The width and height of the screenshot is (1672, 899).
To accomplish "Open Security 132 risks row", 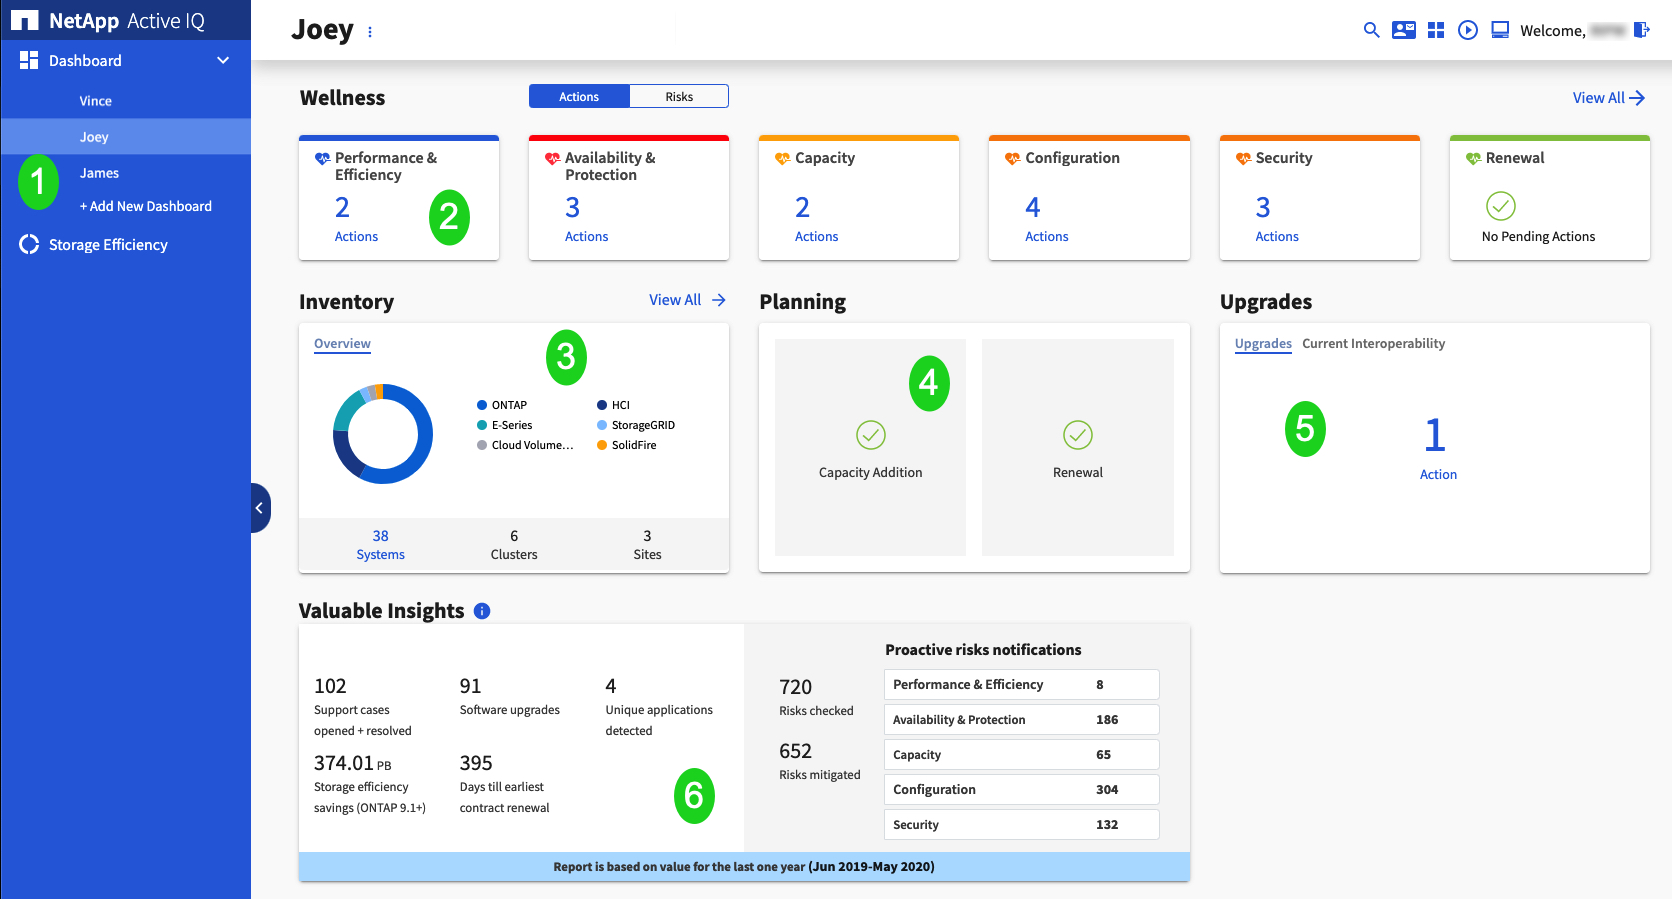I will [x=1022, y=824].
